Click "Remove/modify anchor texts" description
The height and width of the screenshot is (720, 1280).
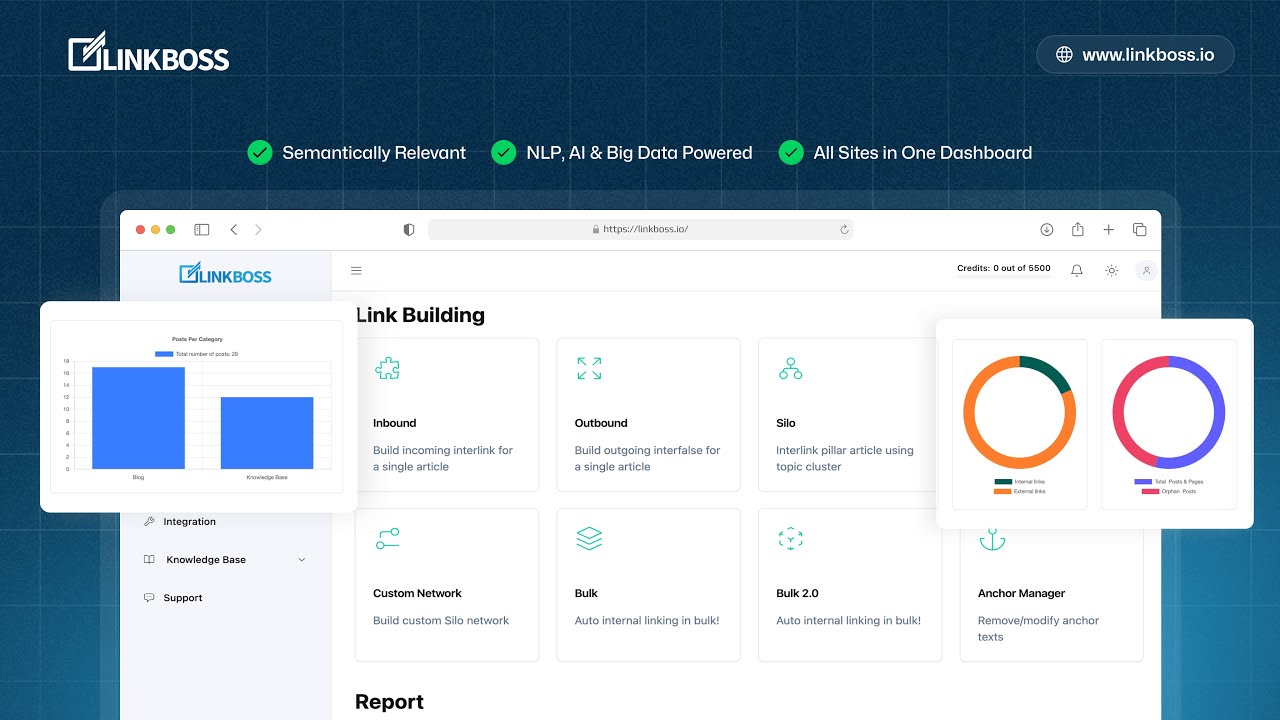[x=1038, y=628]
